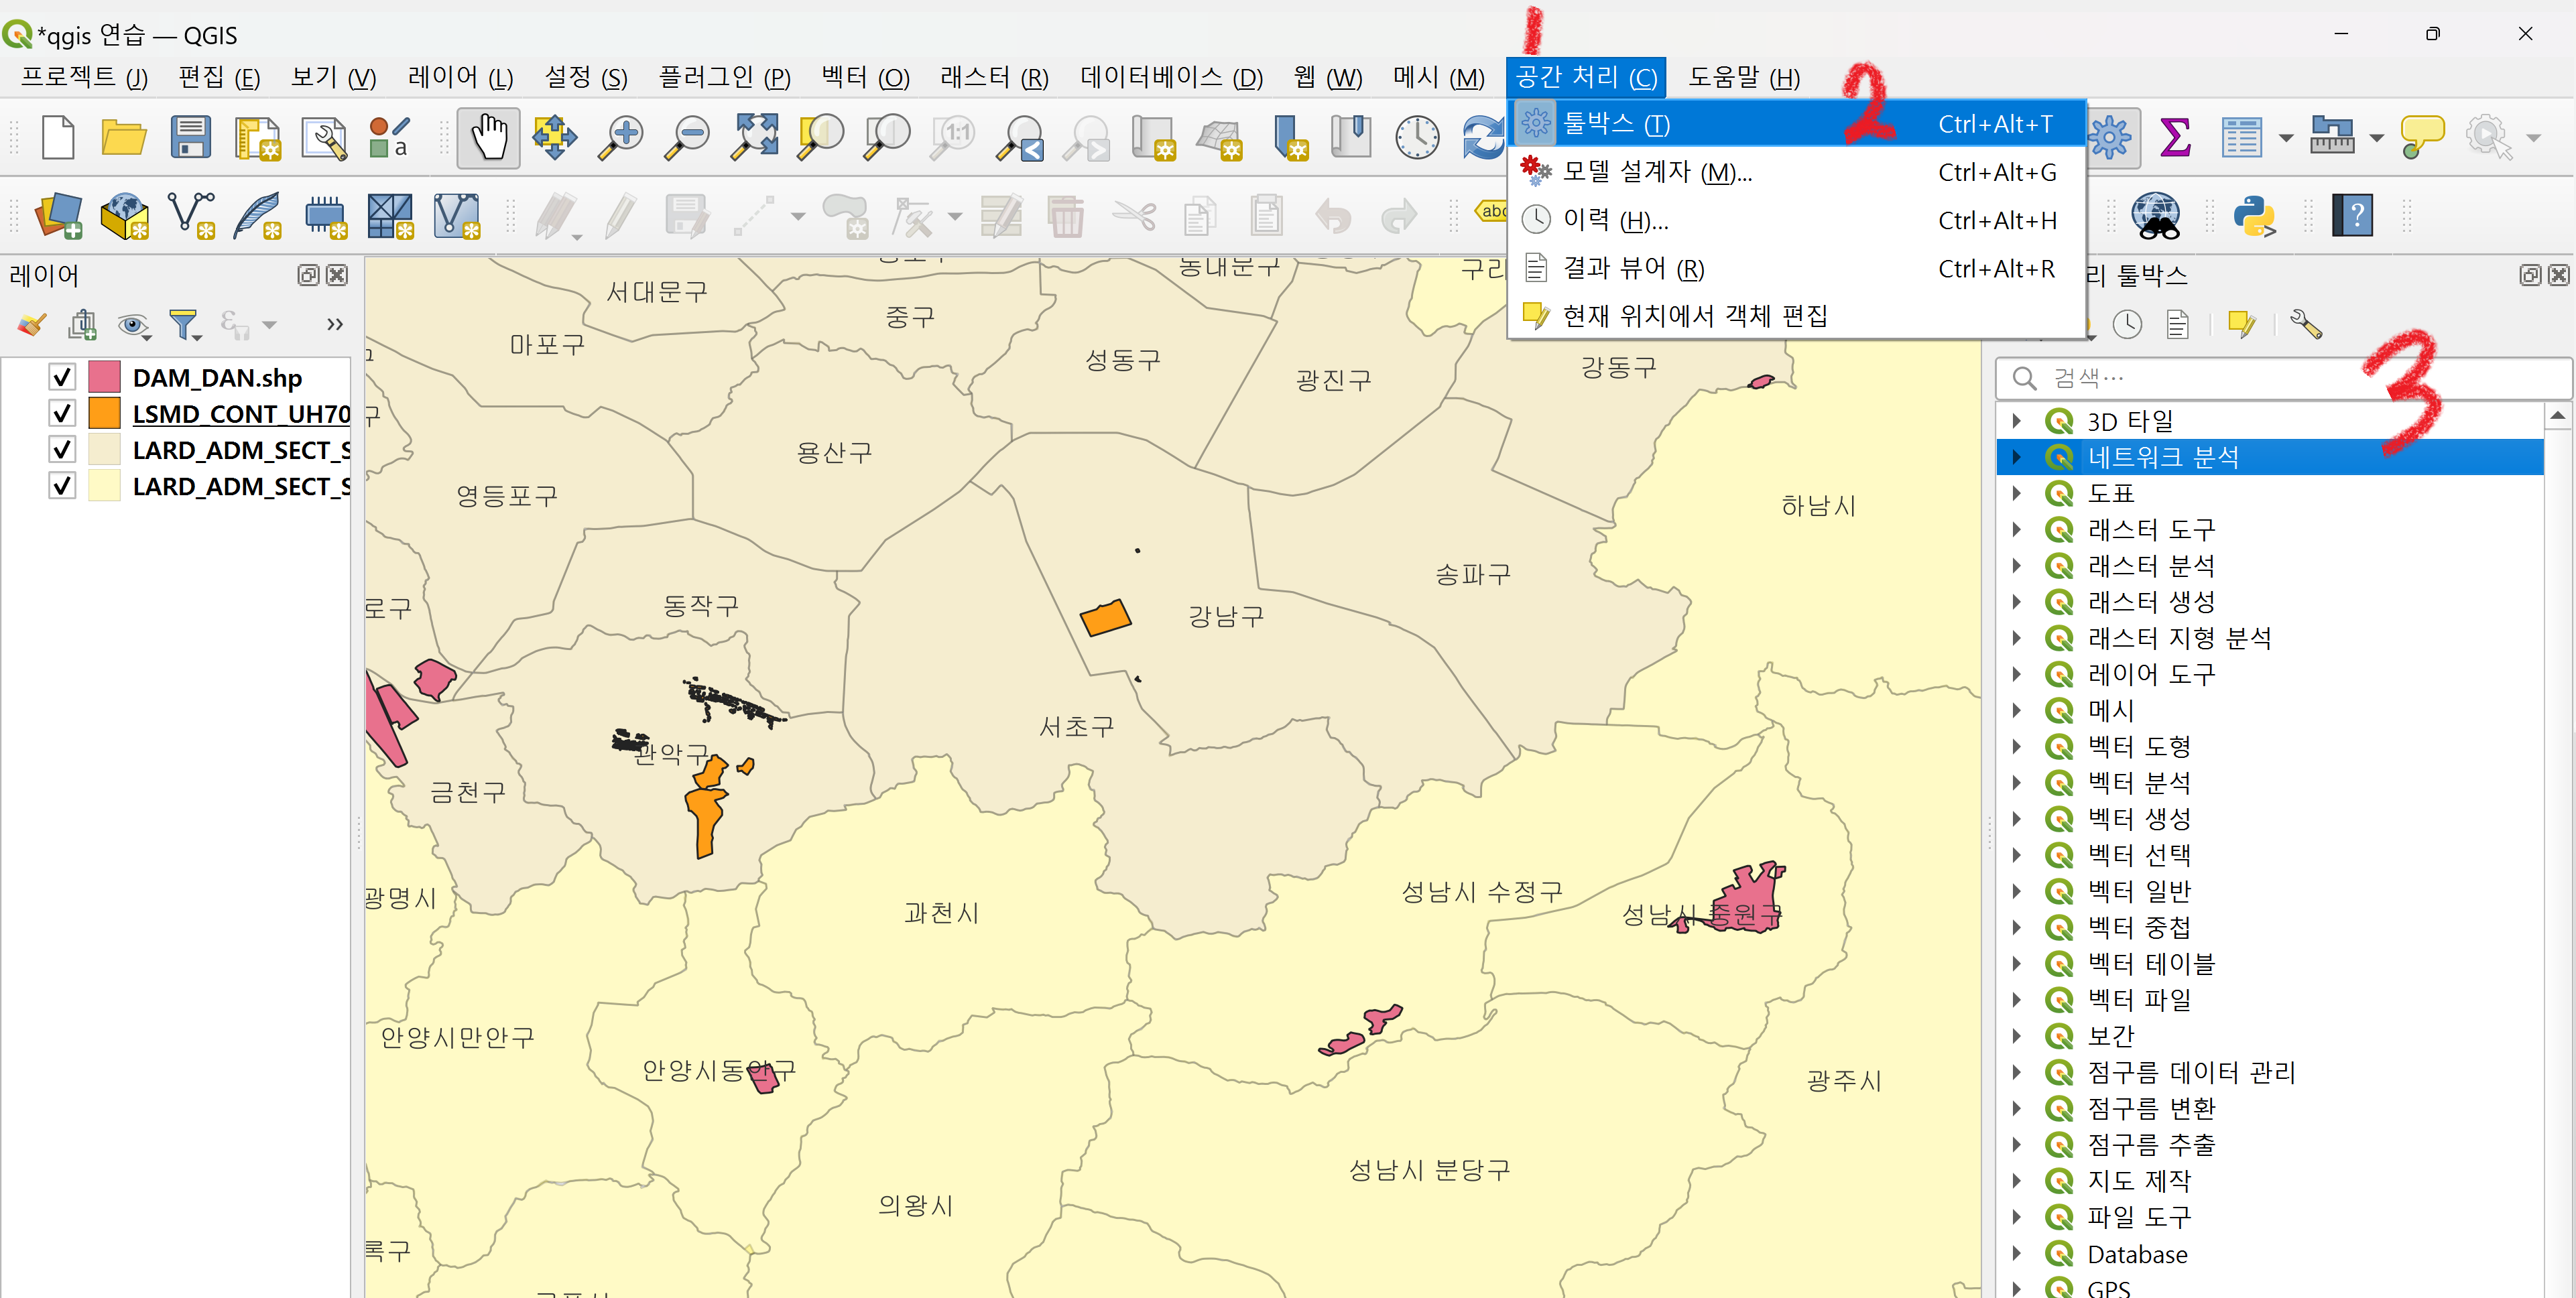The height and width of the screenshot is (1298, 2576).
Task: Click the Zoom In magnifier icon
Action: click(621, 137)
